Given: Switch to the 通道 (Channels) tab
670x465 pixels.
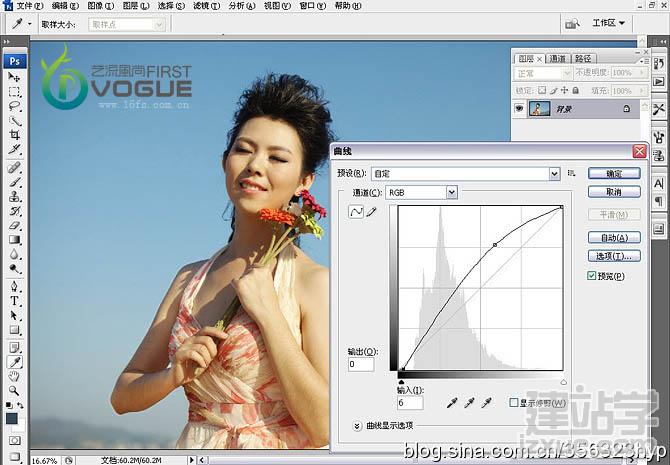Looking at the screenshot, I should [x=557, y=59].
